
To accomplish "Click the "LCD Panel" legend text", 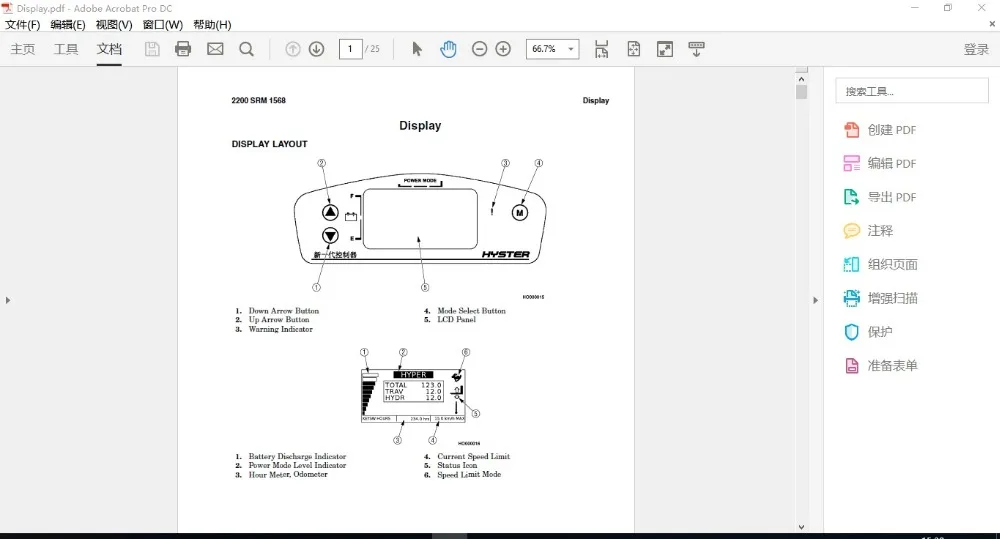I will click(x=457, y=320).
